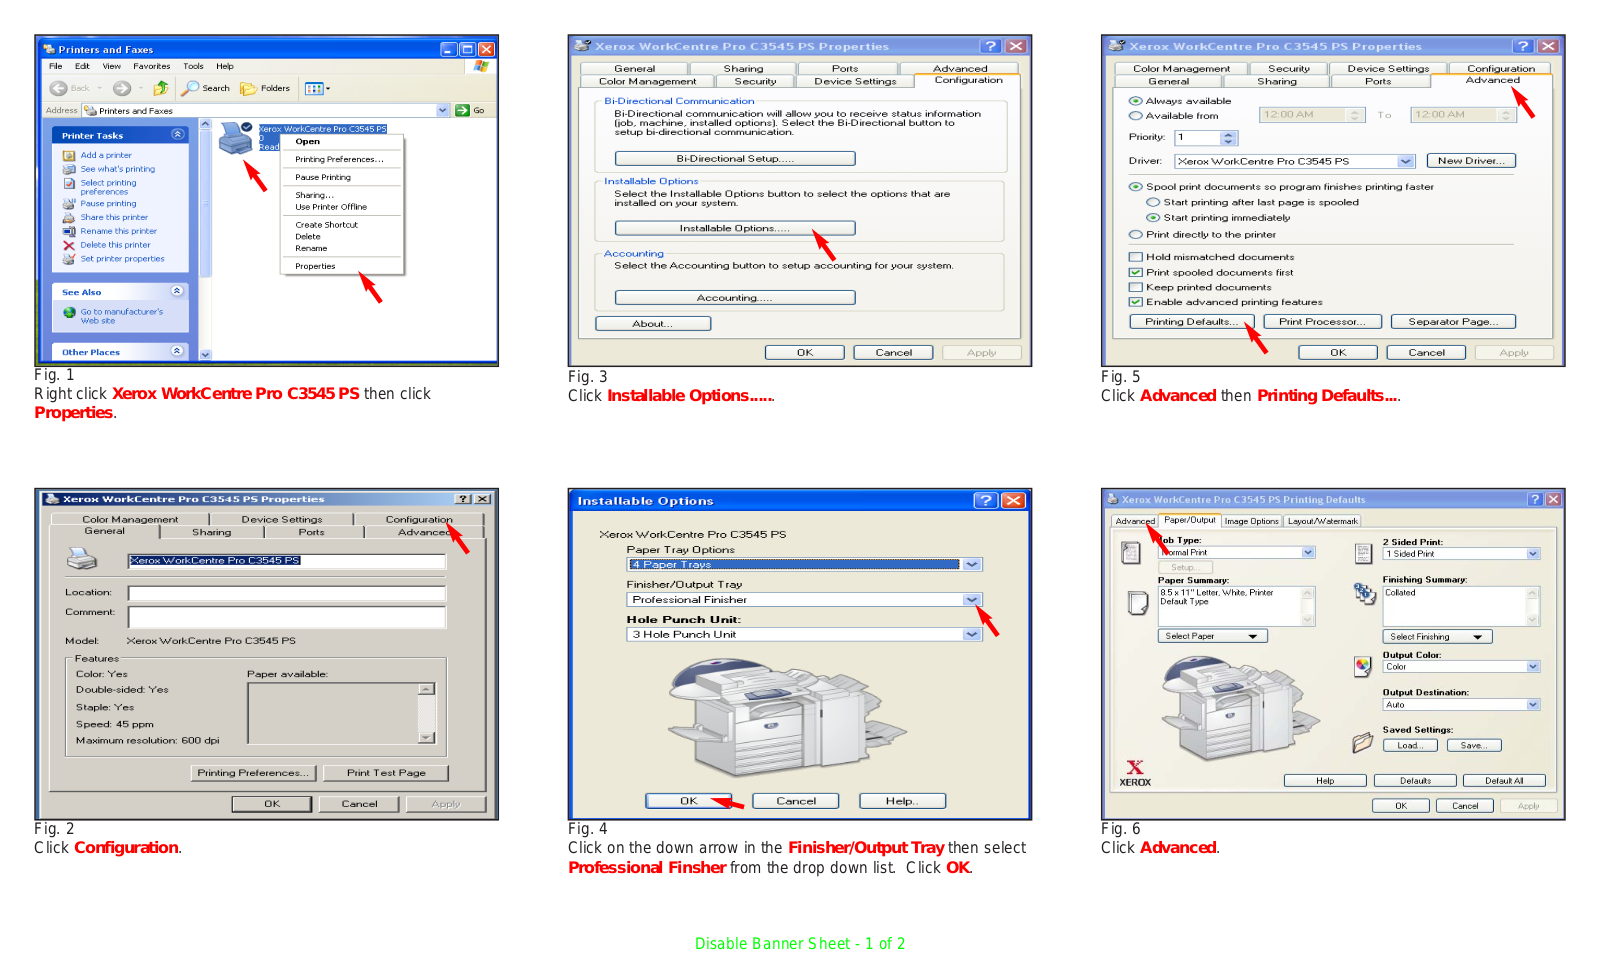The width and height of the screenshot is (1601, 972).
Task: Click Default All in Printing Defaults
Action: [x=1504, y=781]
